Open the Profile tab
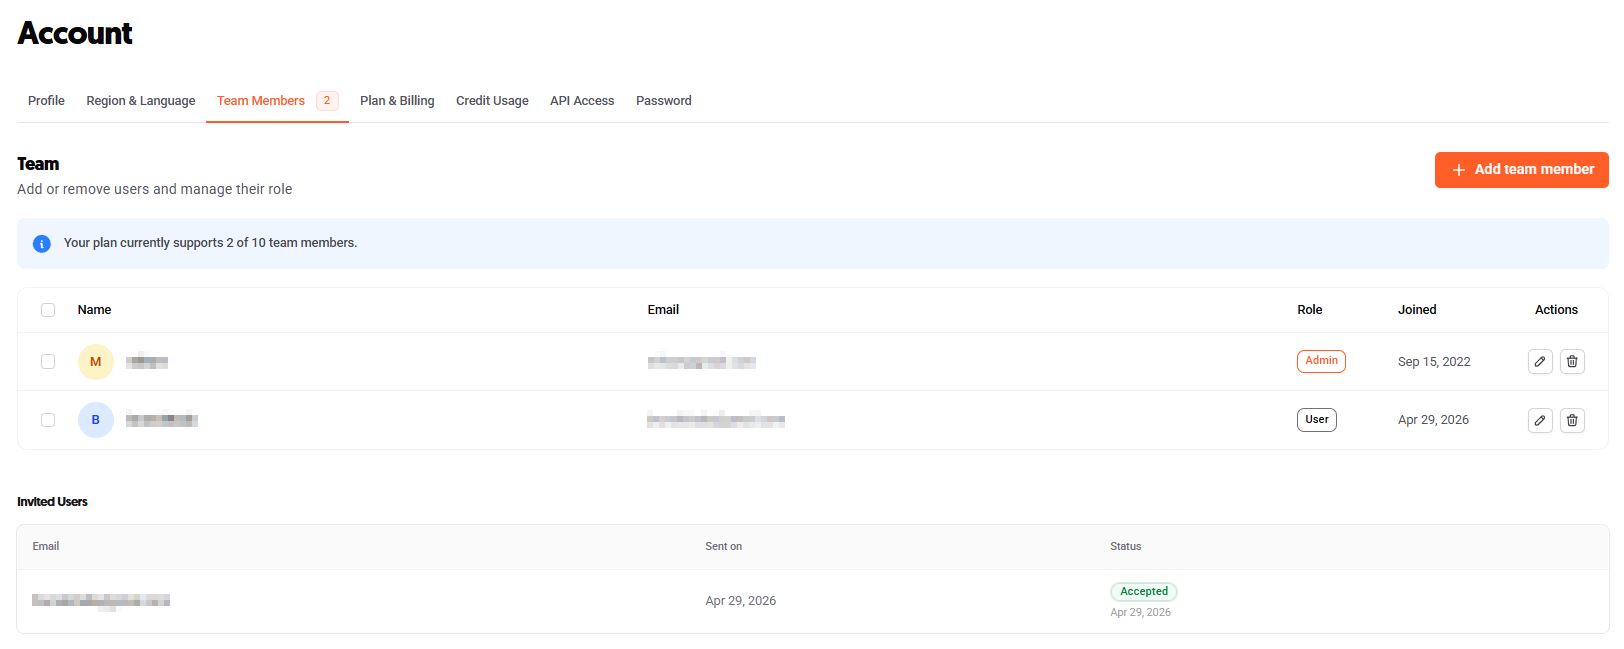This screenshot has height=649, width=1624. [x=46, y=101]
